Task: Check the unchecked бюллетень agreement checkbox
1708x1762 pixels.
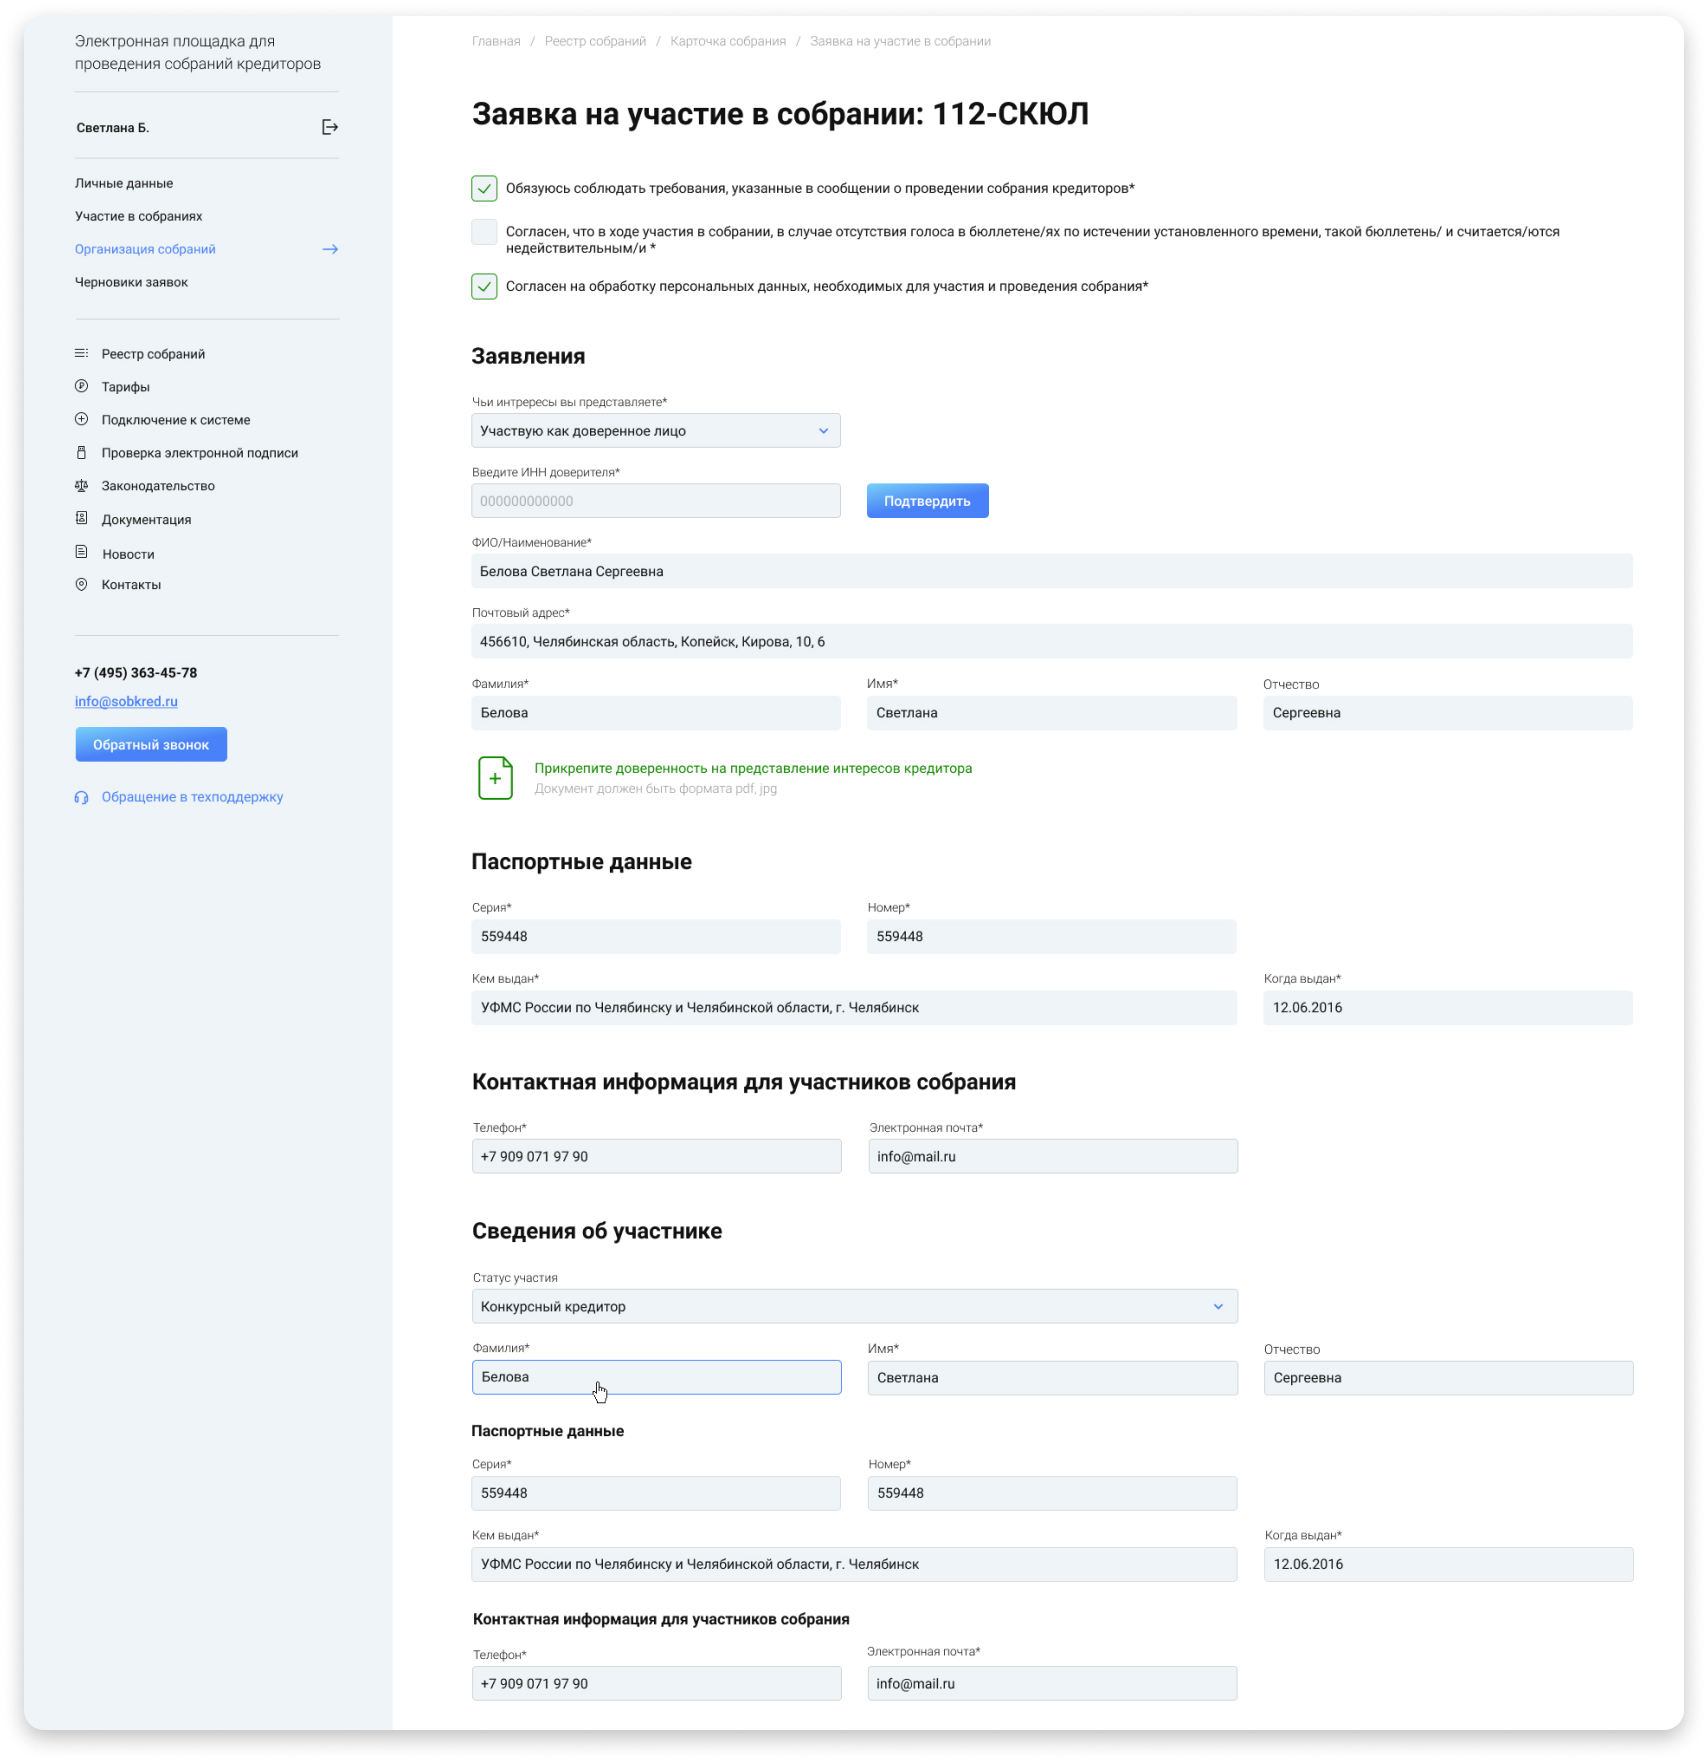Action: click(484, 232)
